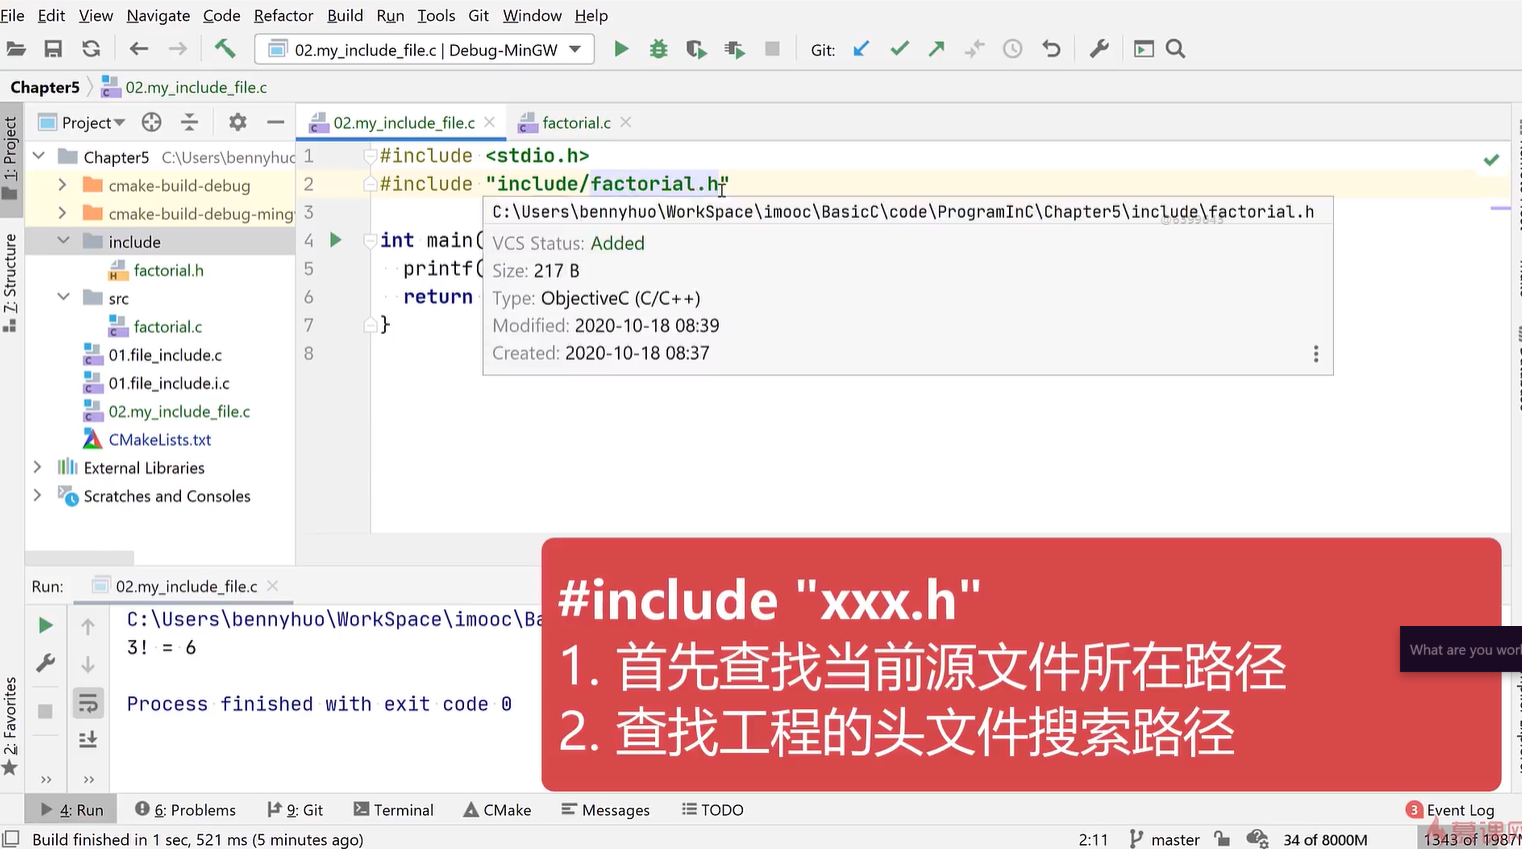The image size is (1522, 849).
Task: Open the Refactor menu
Action: point(284,16)
